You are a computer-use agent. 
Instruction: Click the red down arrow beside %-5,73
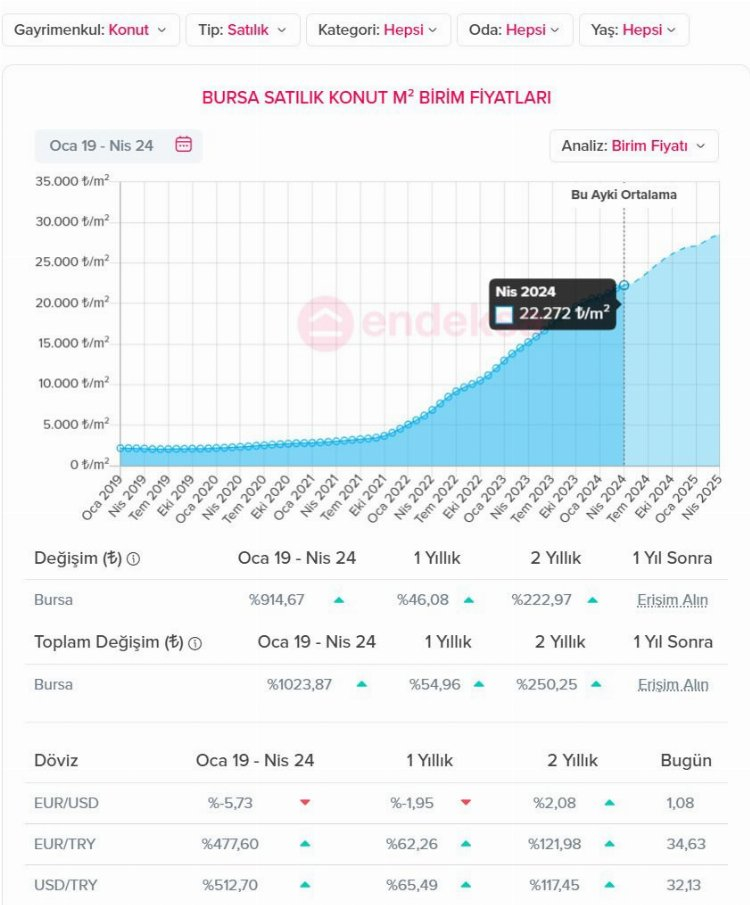(305, 802)
